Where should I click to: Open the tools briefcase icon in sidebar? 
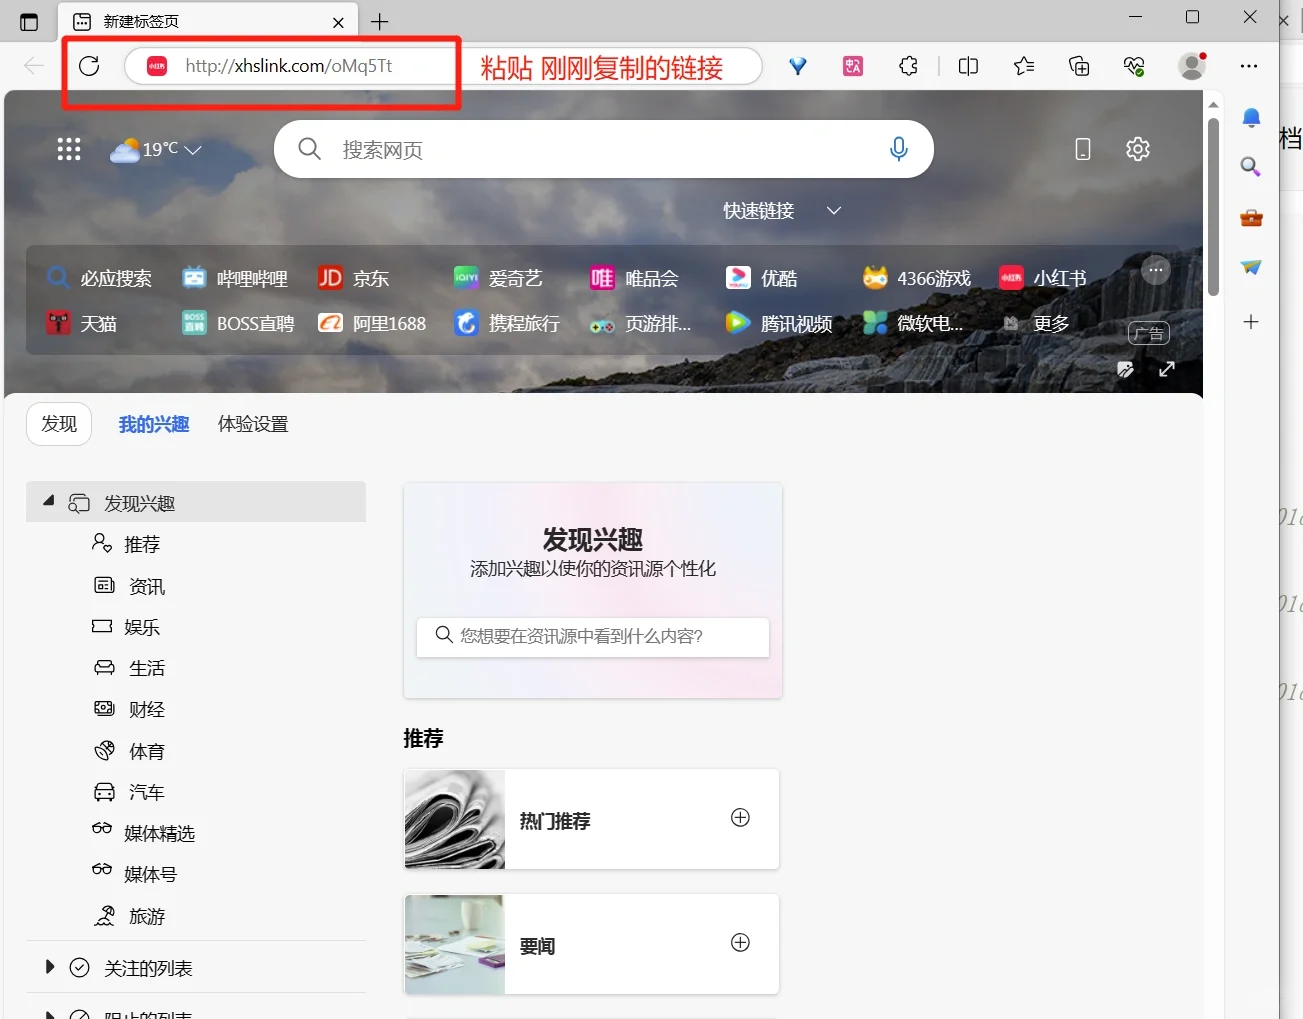pyautogui.click(x=1250, y=218)
